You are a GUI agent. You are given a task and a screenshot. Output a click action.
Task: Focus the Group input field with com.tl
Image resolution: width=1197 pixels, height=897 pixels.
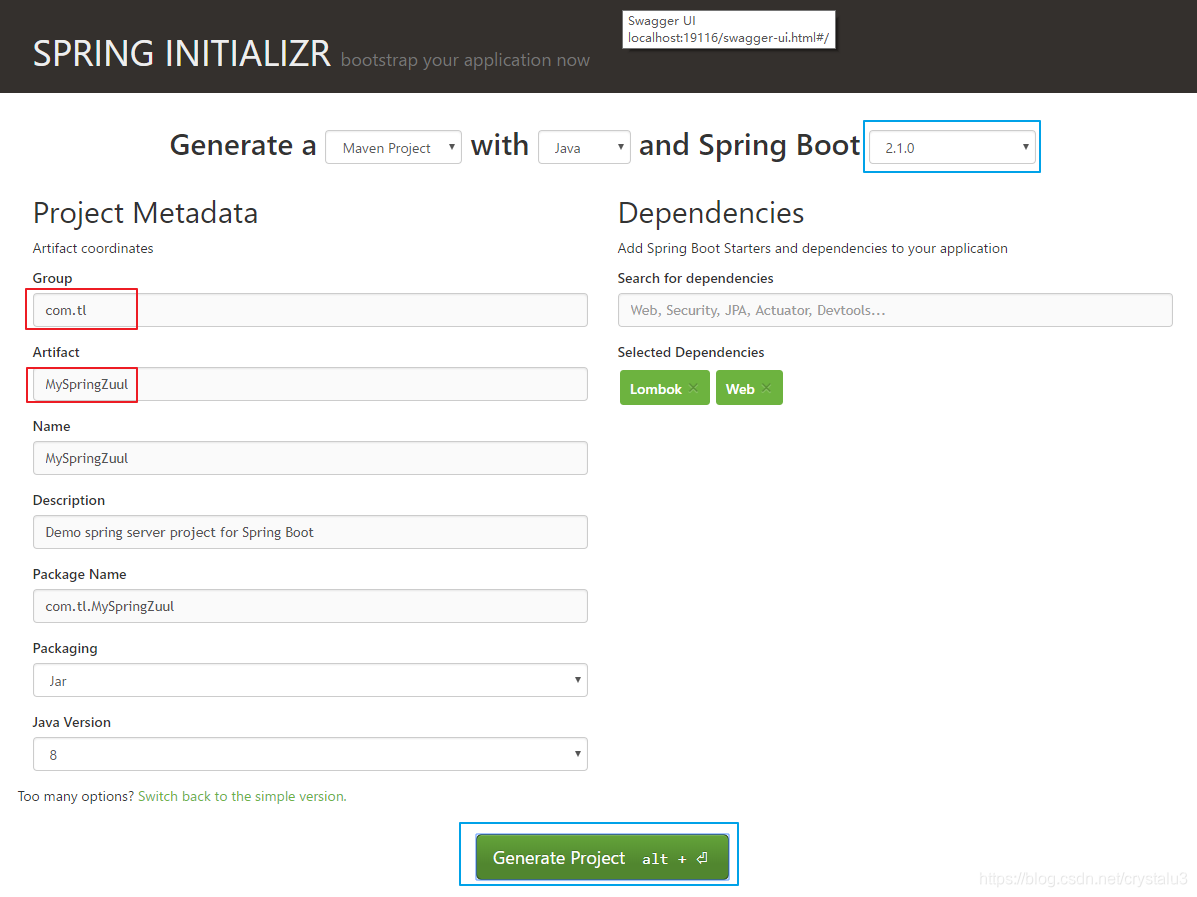tap(310, 310)
